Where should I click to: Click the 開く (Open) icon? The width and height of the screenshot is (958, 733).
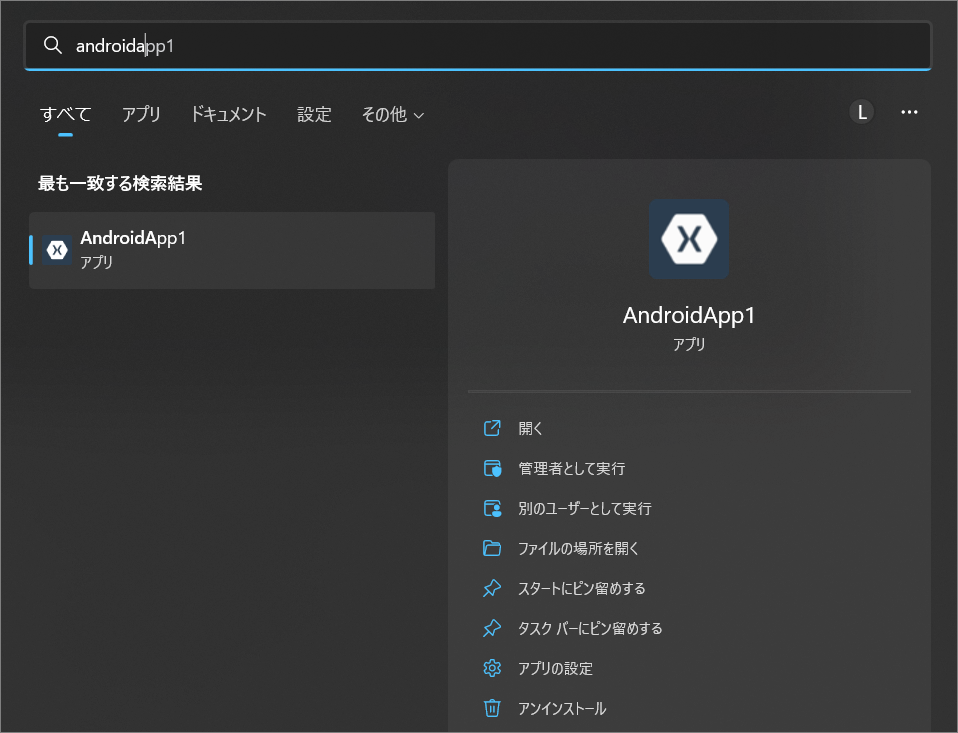pos(492,427)
